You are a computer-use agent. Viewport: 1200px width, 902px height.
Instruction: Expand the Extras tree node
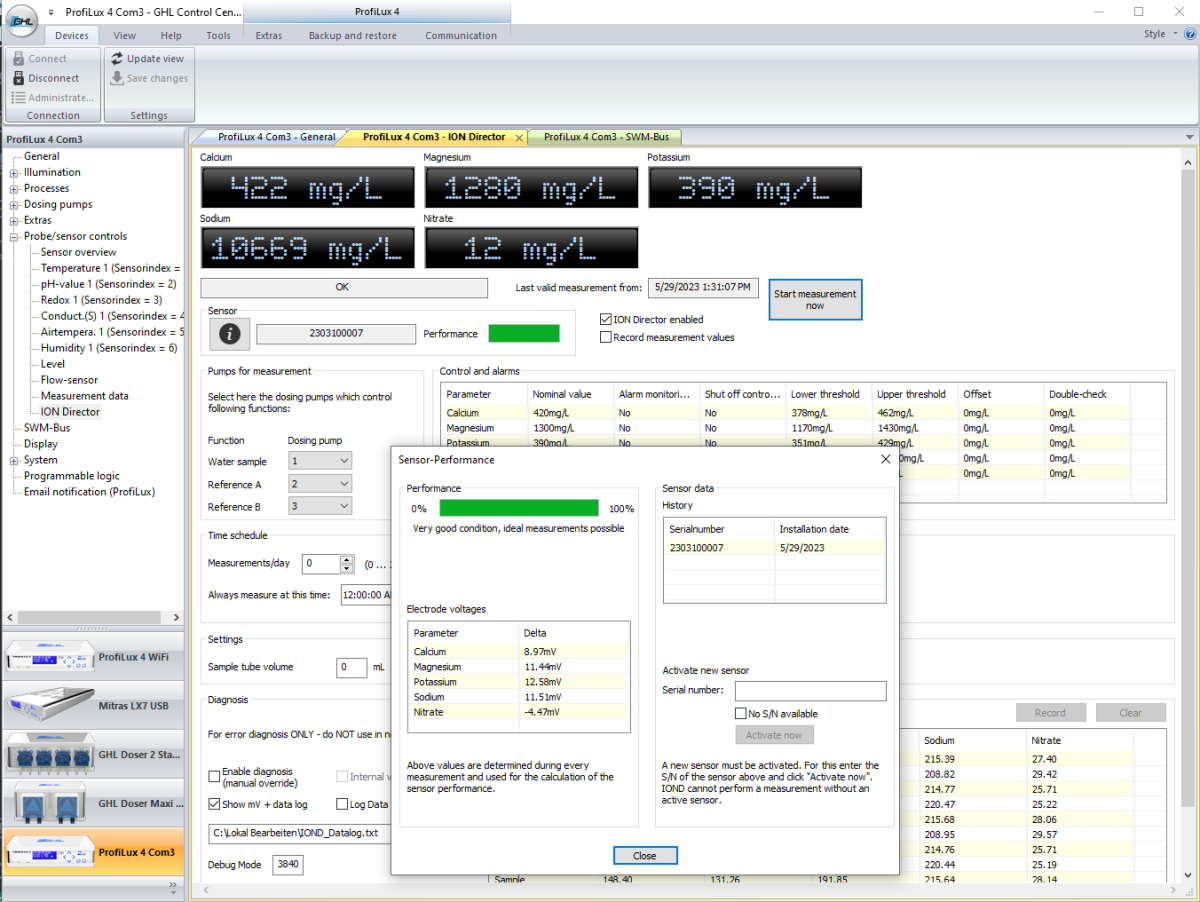pyautogui.click(x=14, y=221)
